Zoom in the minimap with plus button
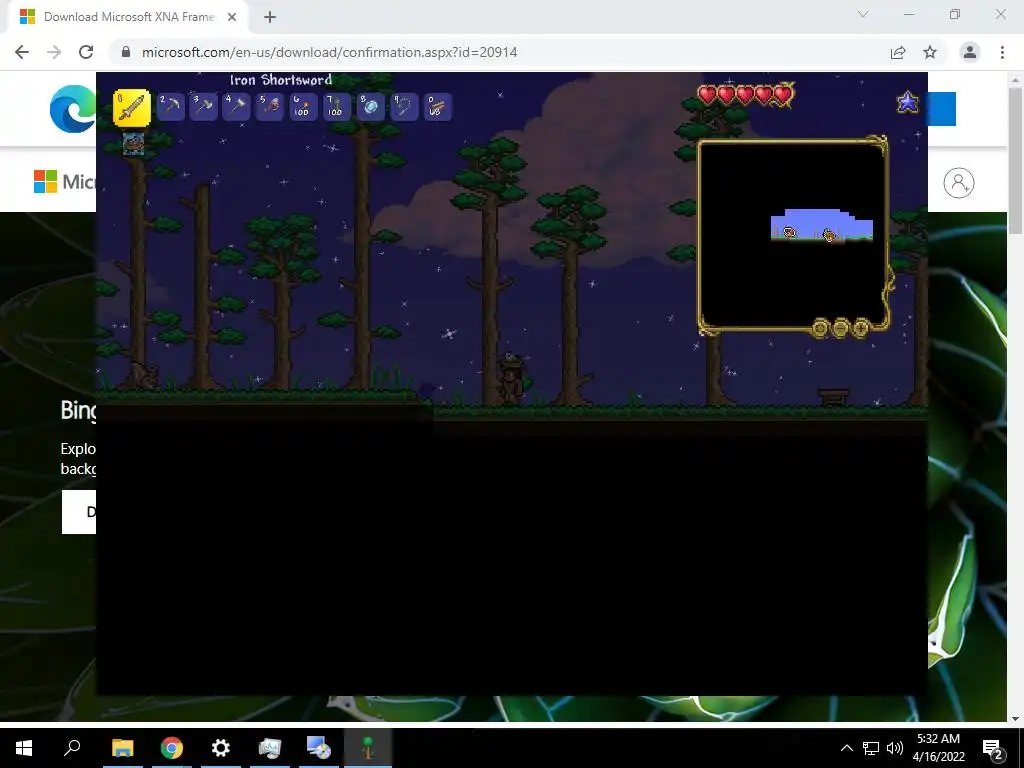Image resolution: width=1024 pixels, height=768 pixels. [861, 327]
